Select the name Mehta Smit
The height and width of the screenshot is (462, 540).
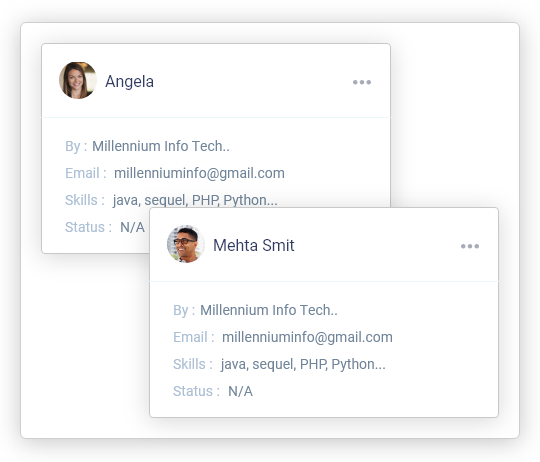click(x=254, y=245)
